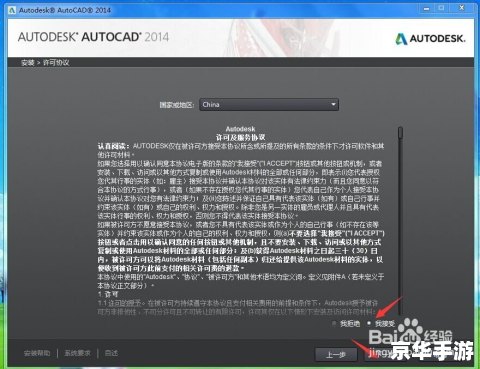Open the 安装帮助 installation help link
The image size is (480, 369).
pos(37,353)
